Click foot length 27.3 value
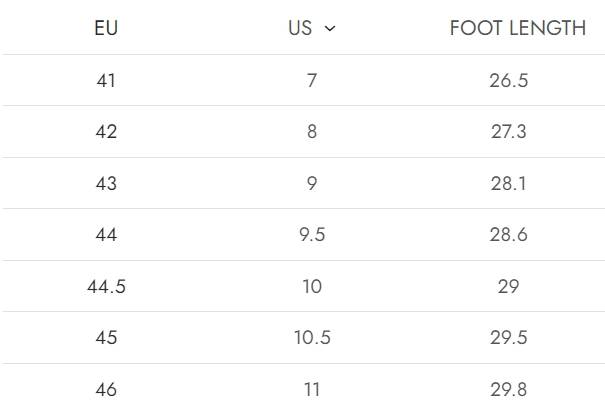605x418 pixels. pos(508,132)
